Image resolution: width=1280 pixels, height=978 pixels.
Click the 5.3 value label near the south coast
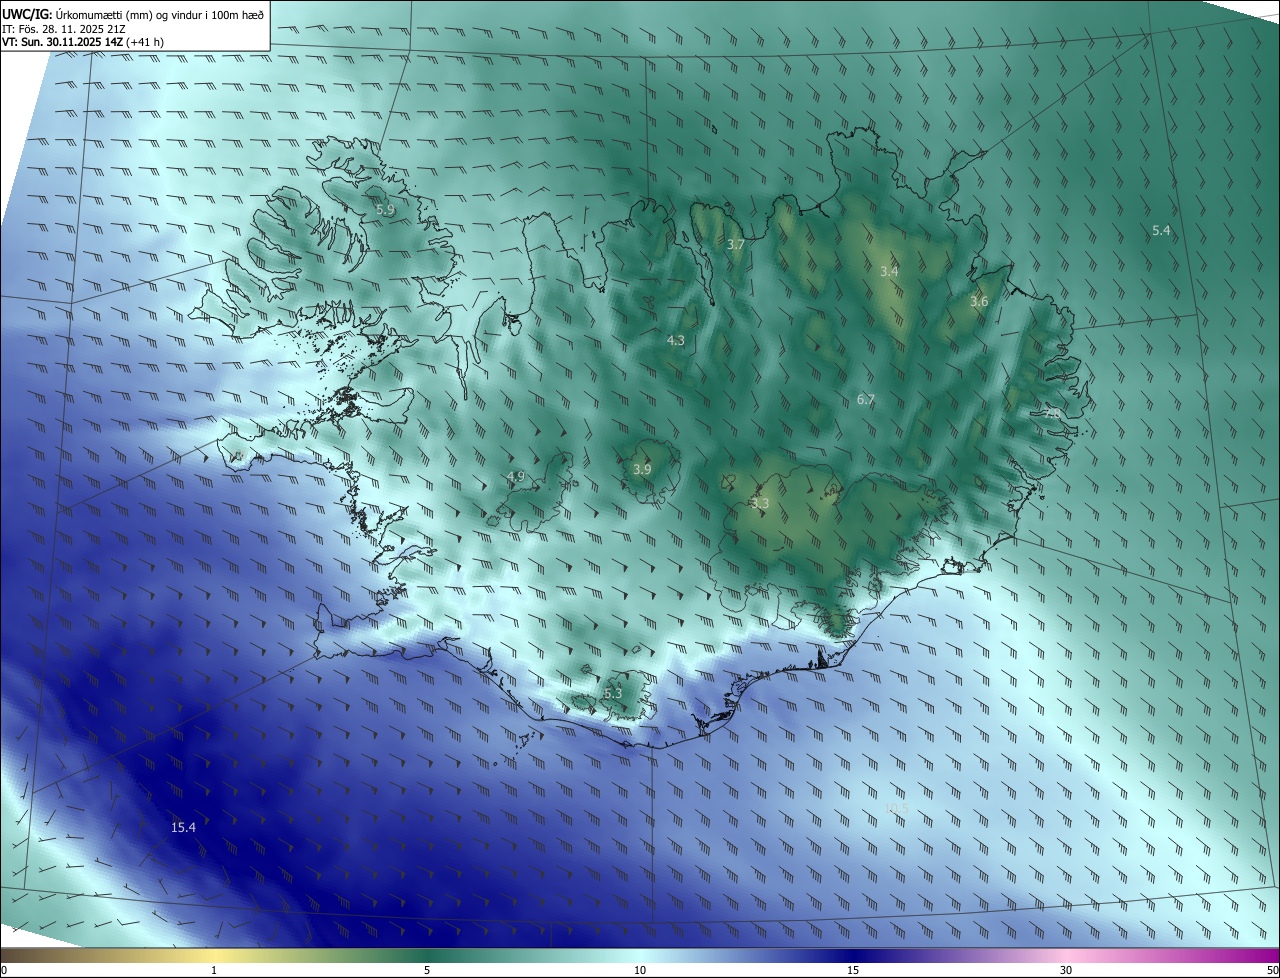coord(613,693)
